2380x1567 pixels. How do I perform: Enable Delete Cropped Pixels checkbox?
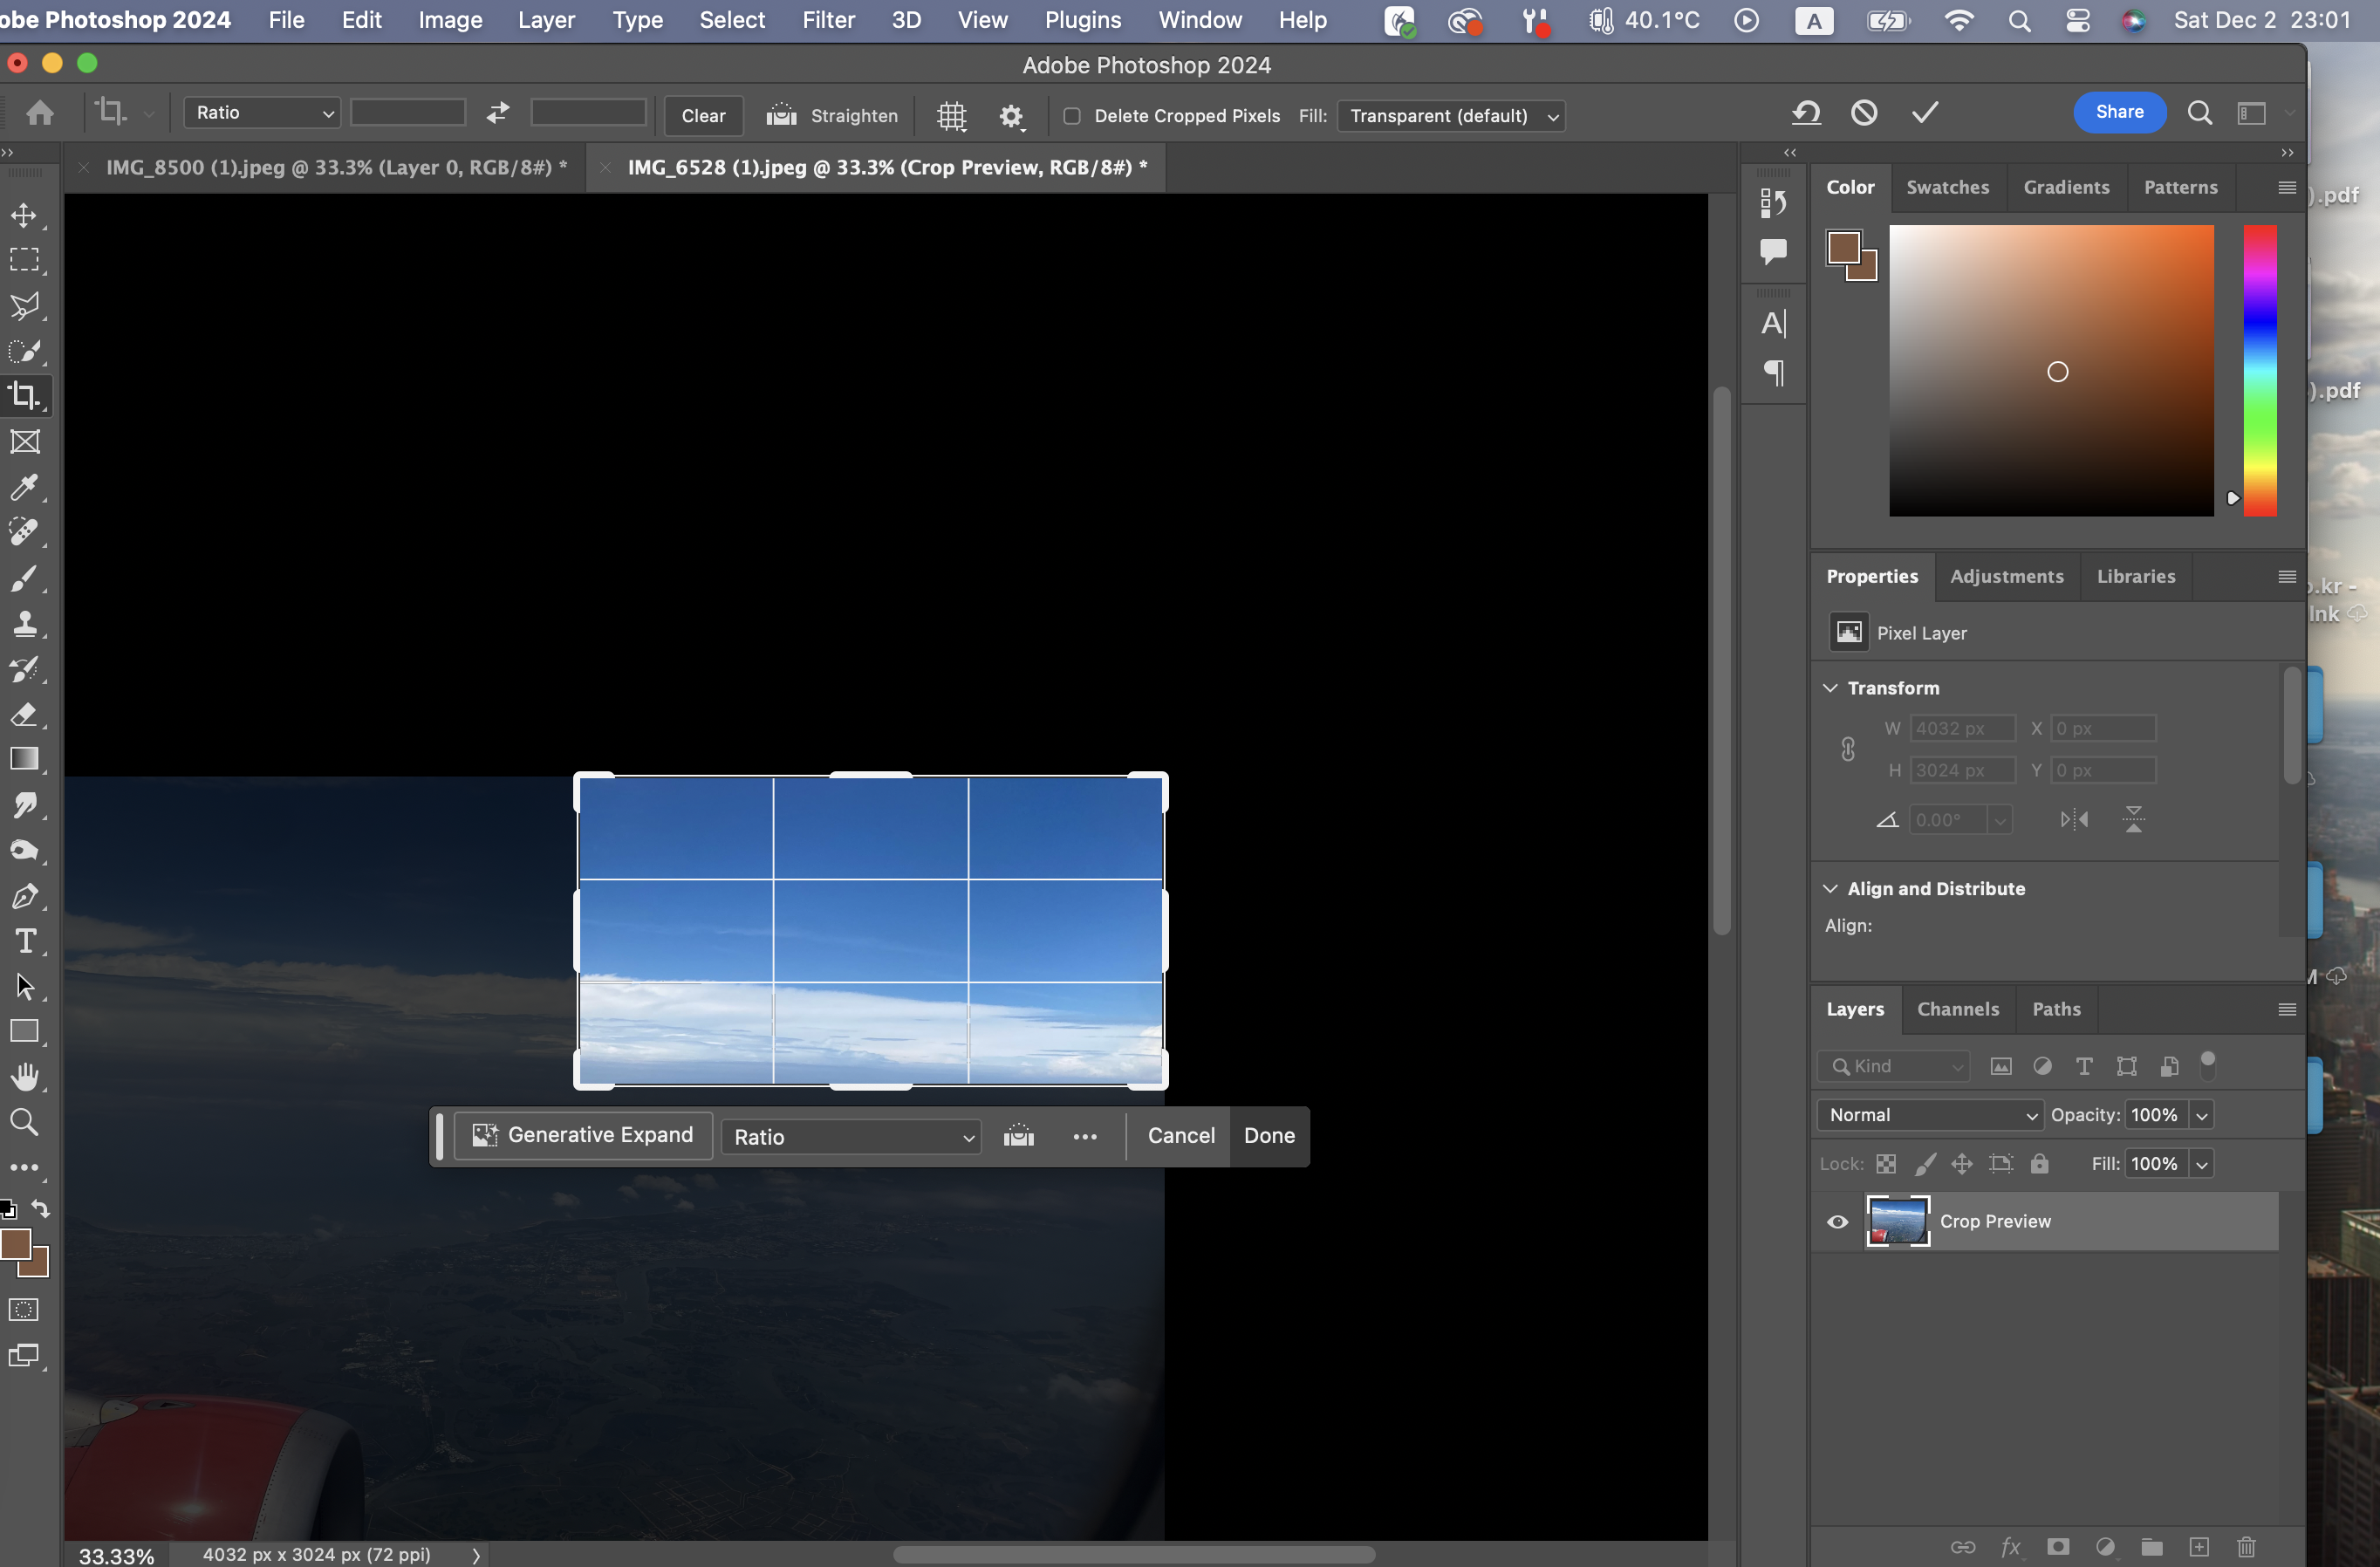[x=1072, y=116]
